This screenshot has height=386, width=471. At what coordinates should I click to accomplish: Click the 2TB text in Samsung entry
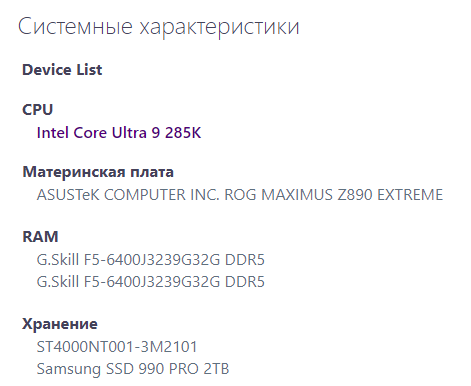[216, 369]
